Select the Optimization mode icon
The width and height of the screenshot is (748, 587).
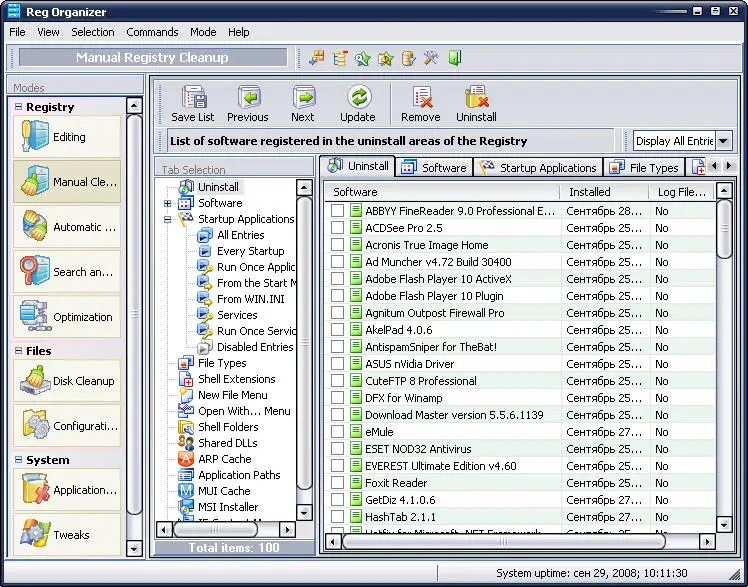pos(66,317)
